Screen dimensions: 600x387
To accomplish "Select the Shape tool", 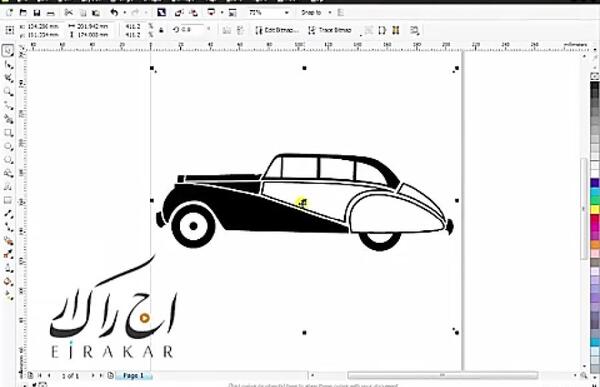I will (8, 65).
